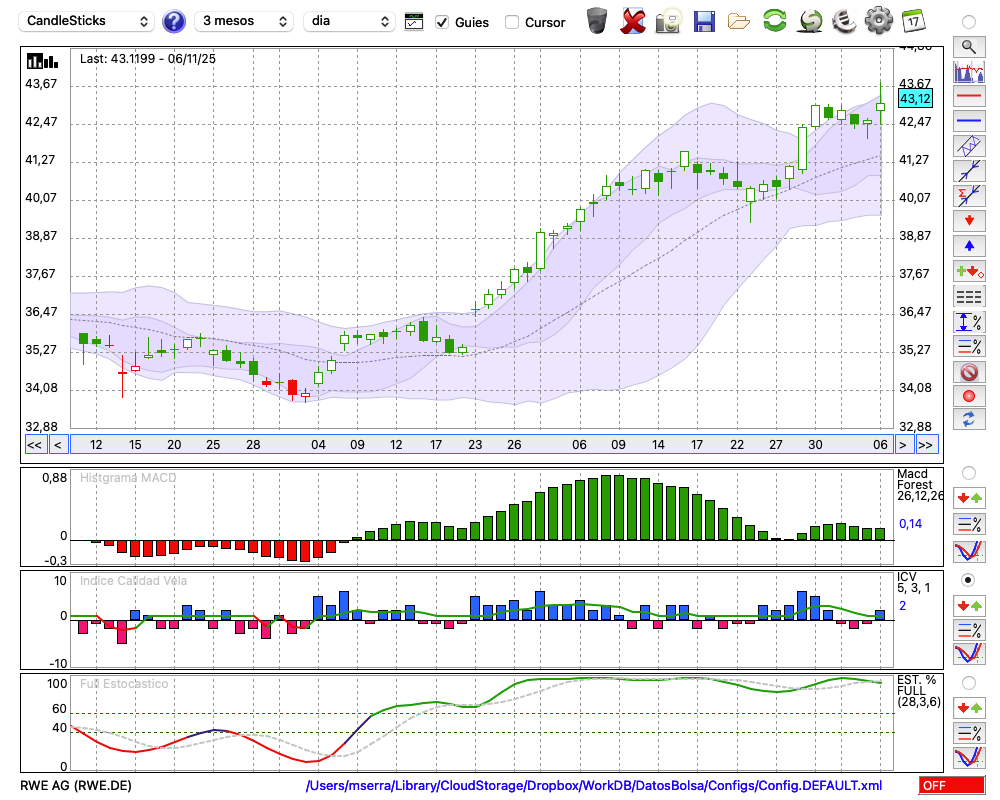Click the trash can icon in toolbar

click(x=597, y=20)
